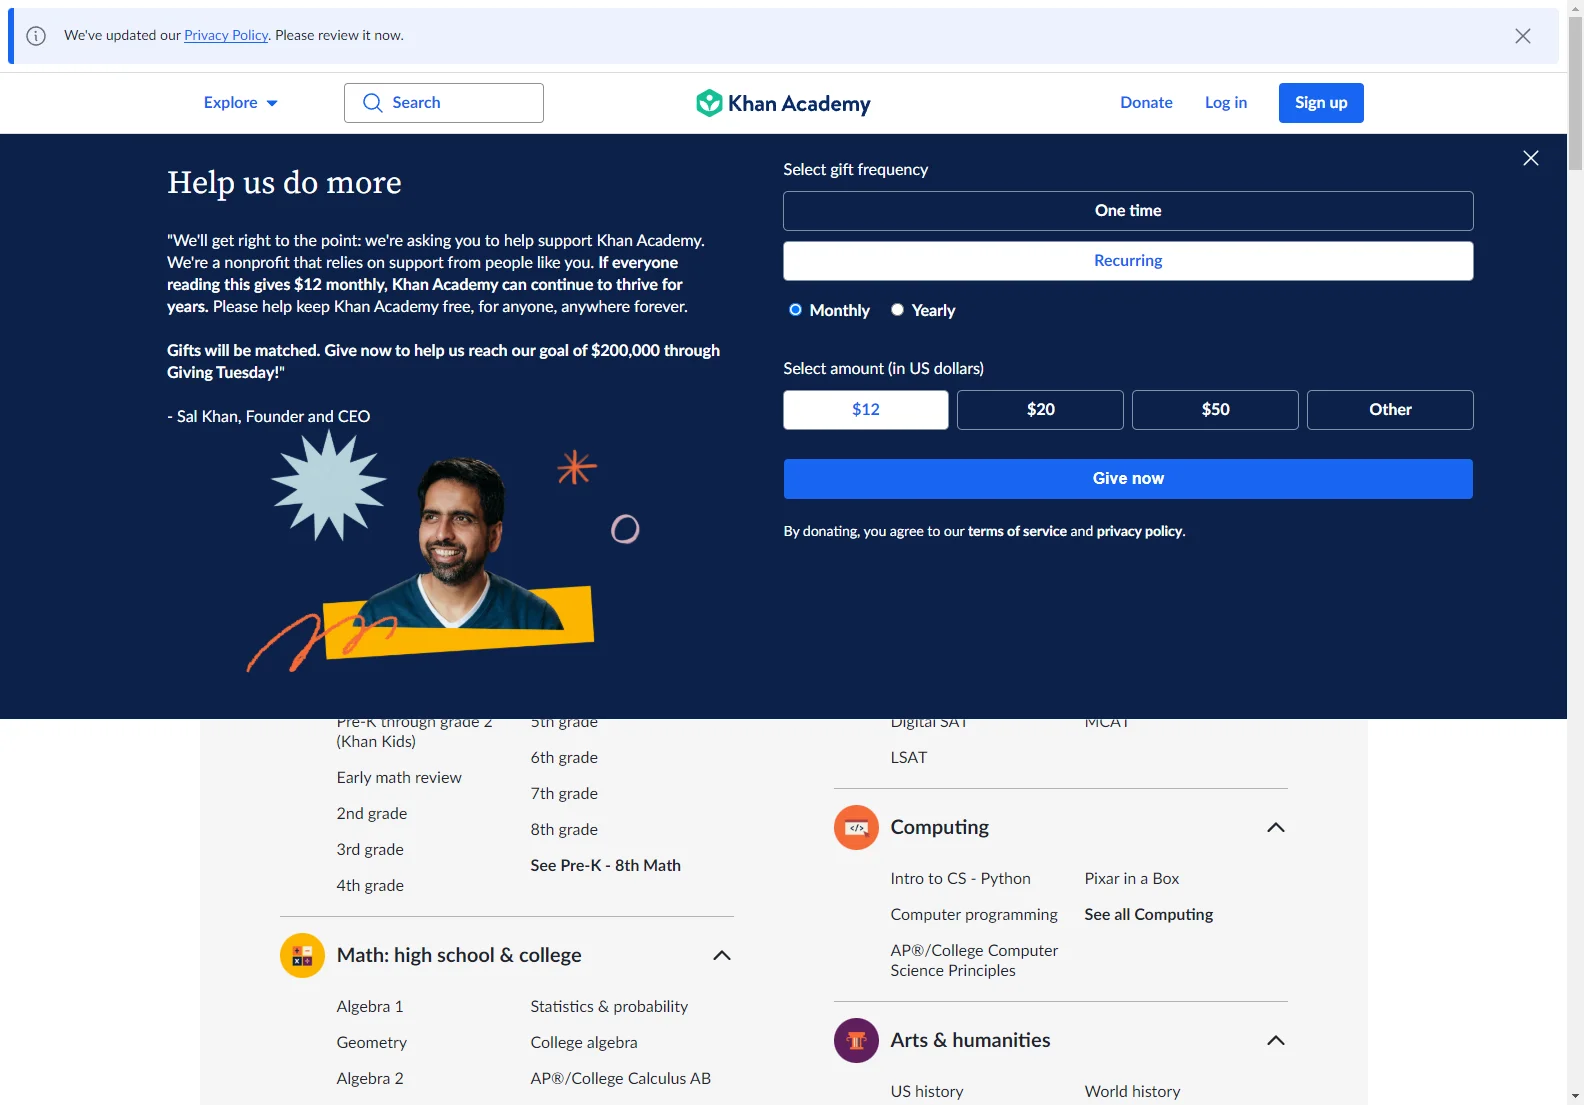Open College algebra course
Image resolution: width=1584 pixels, height=1105 pixels.
(584, 1043)
